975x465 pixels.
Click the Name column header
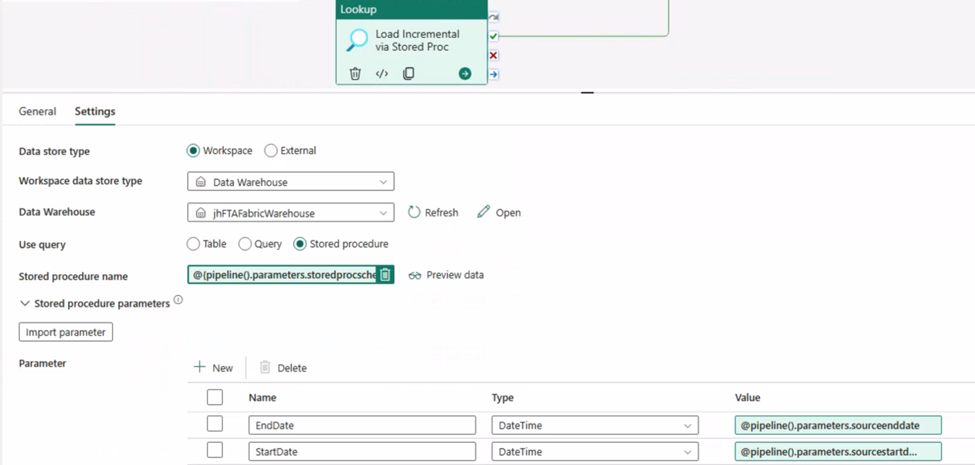pos(262,397)
